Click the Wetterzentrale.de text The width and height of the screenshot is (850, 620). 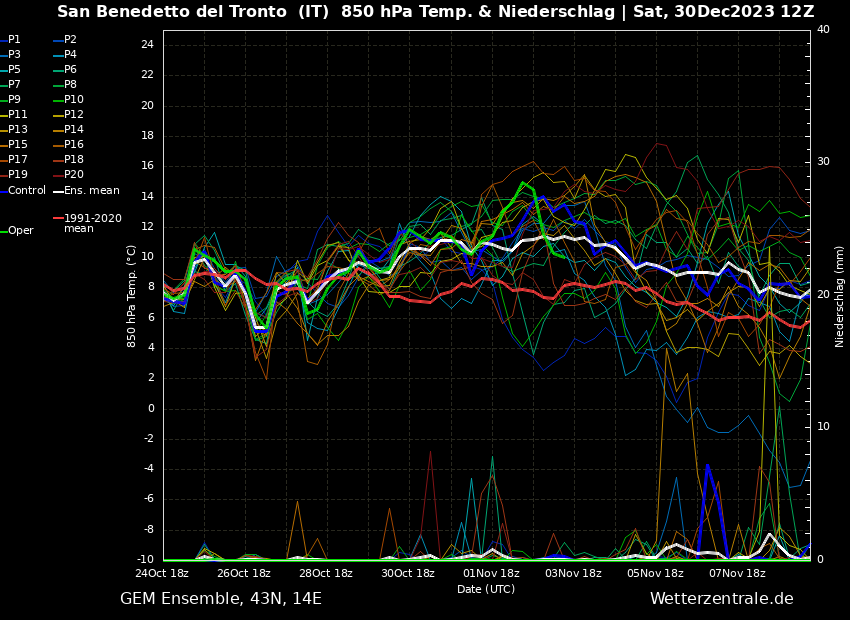[721, 599]
